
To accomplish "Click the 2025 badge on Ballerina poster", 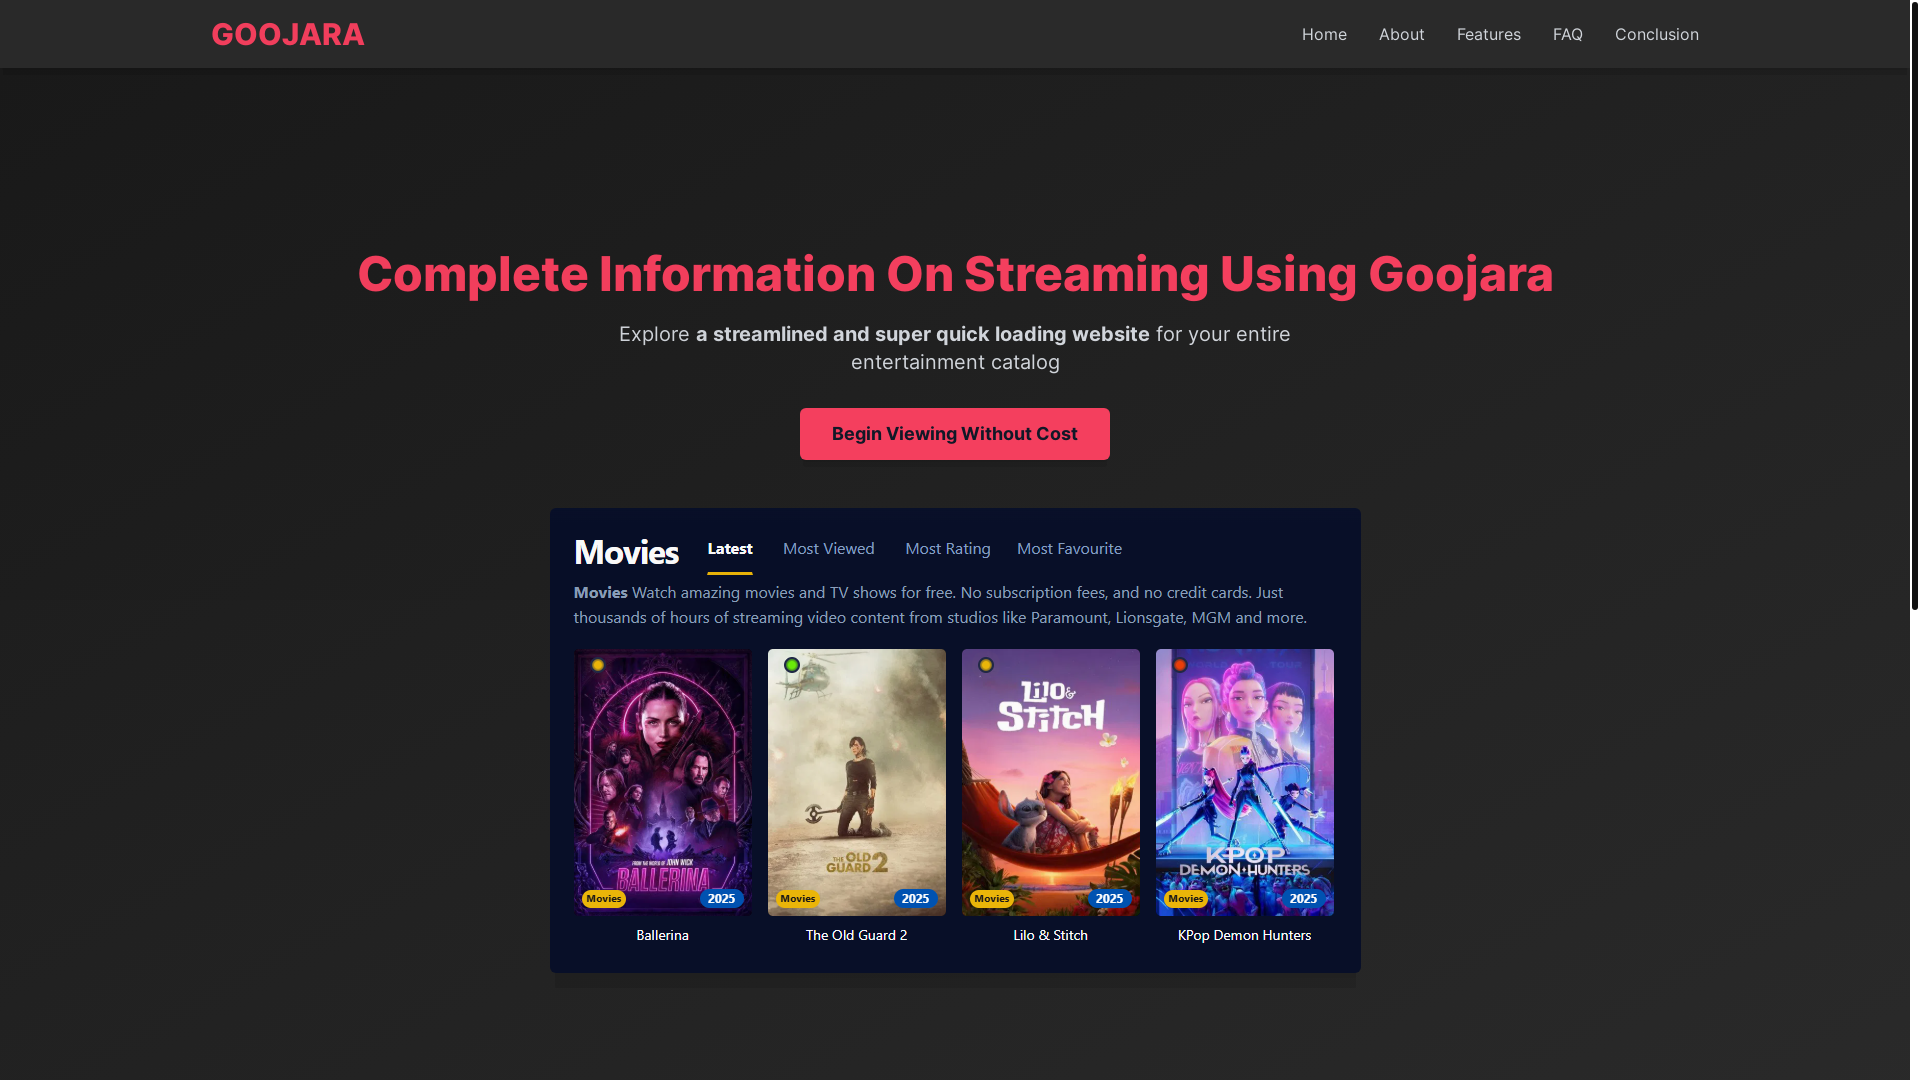I will (x=721, y=899).
